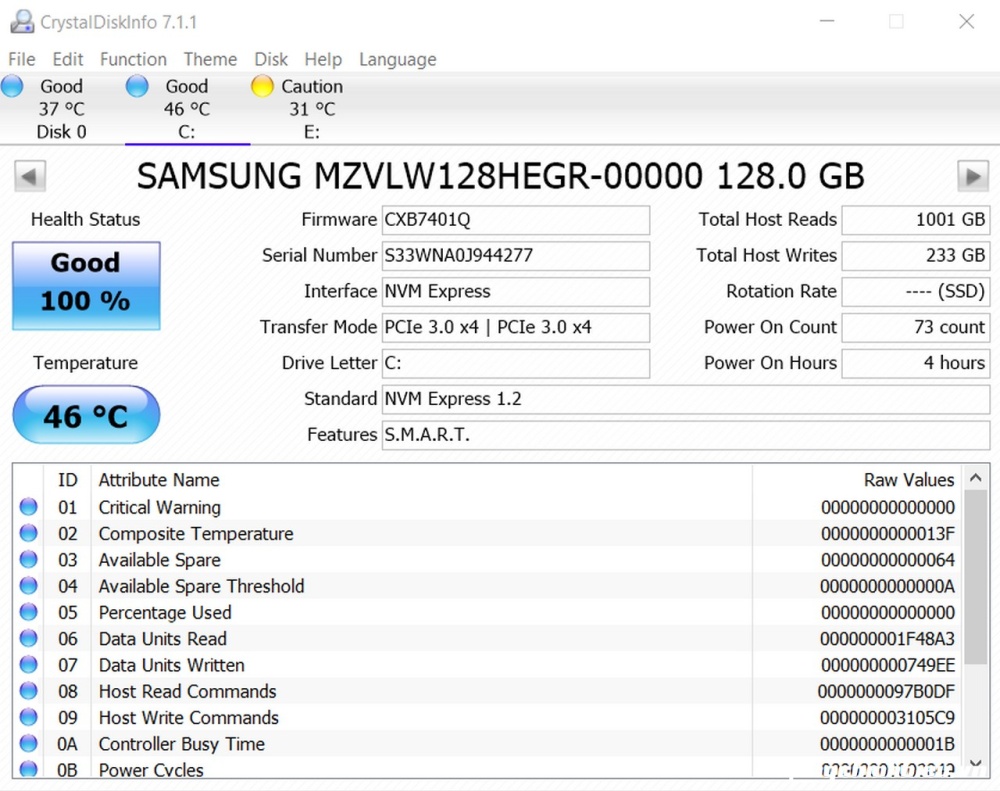Viewport: 1000px width, 791px height.
Task: Click the Firmware field CXB7401Q
Action: point(515,220)
